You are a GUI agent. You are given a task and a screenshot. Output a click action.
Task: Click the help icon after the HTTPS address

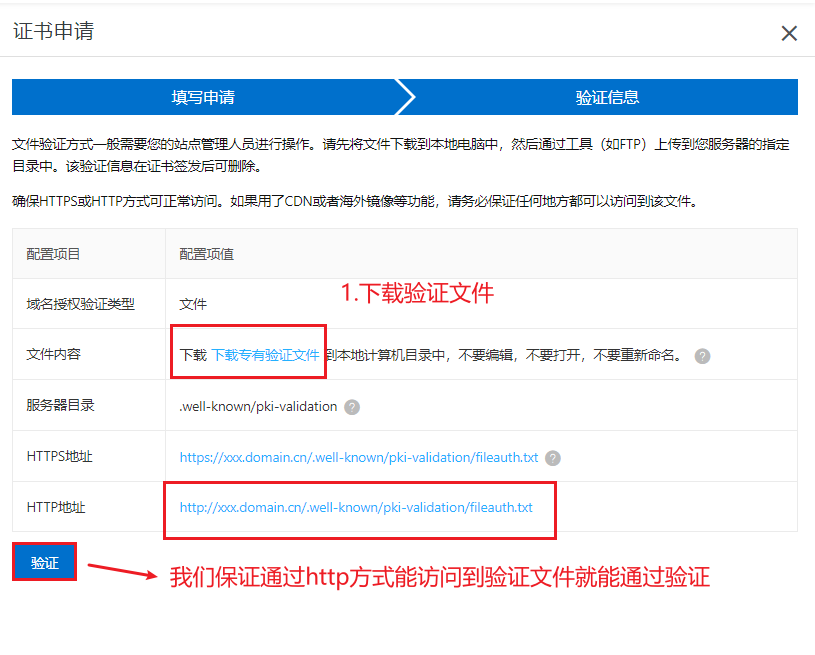pos(553,458)
